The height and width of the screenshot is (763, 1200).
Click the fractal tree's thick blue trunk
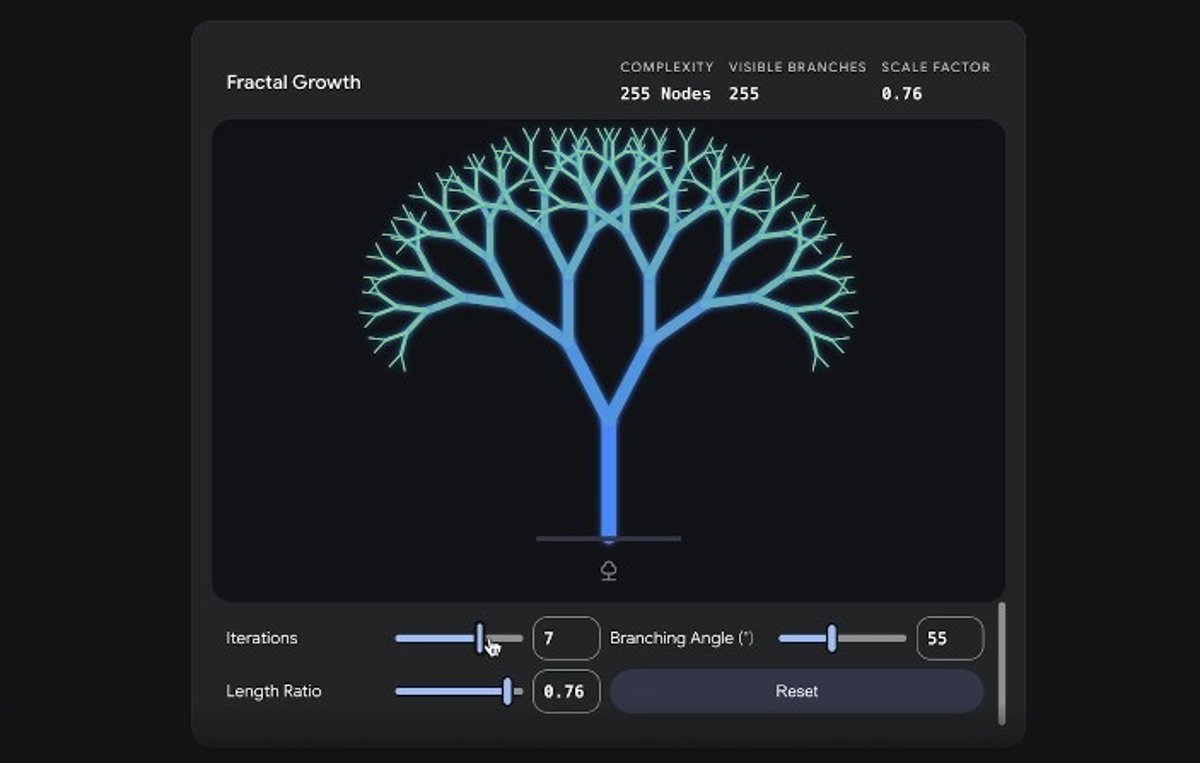click(608, 480)
